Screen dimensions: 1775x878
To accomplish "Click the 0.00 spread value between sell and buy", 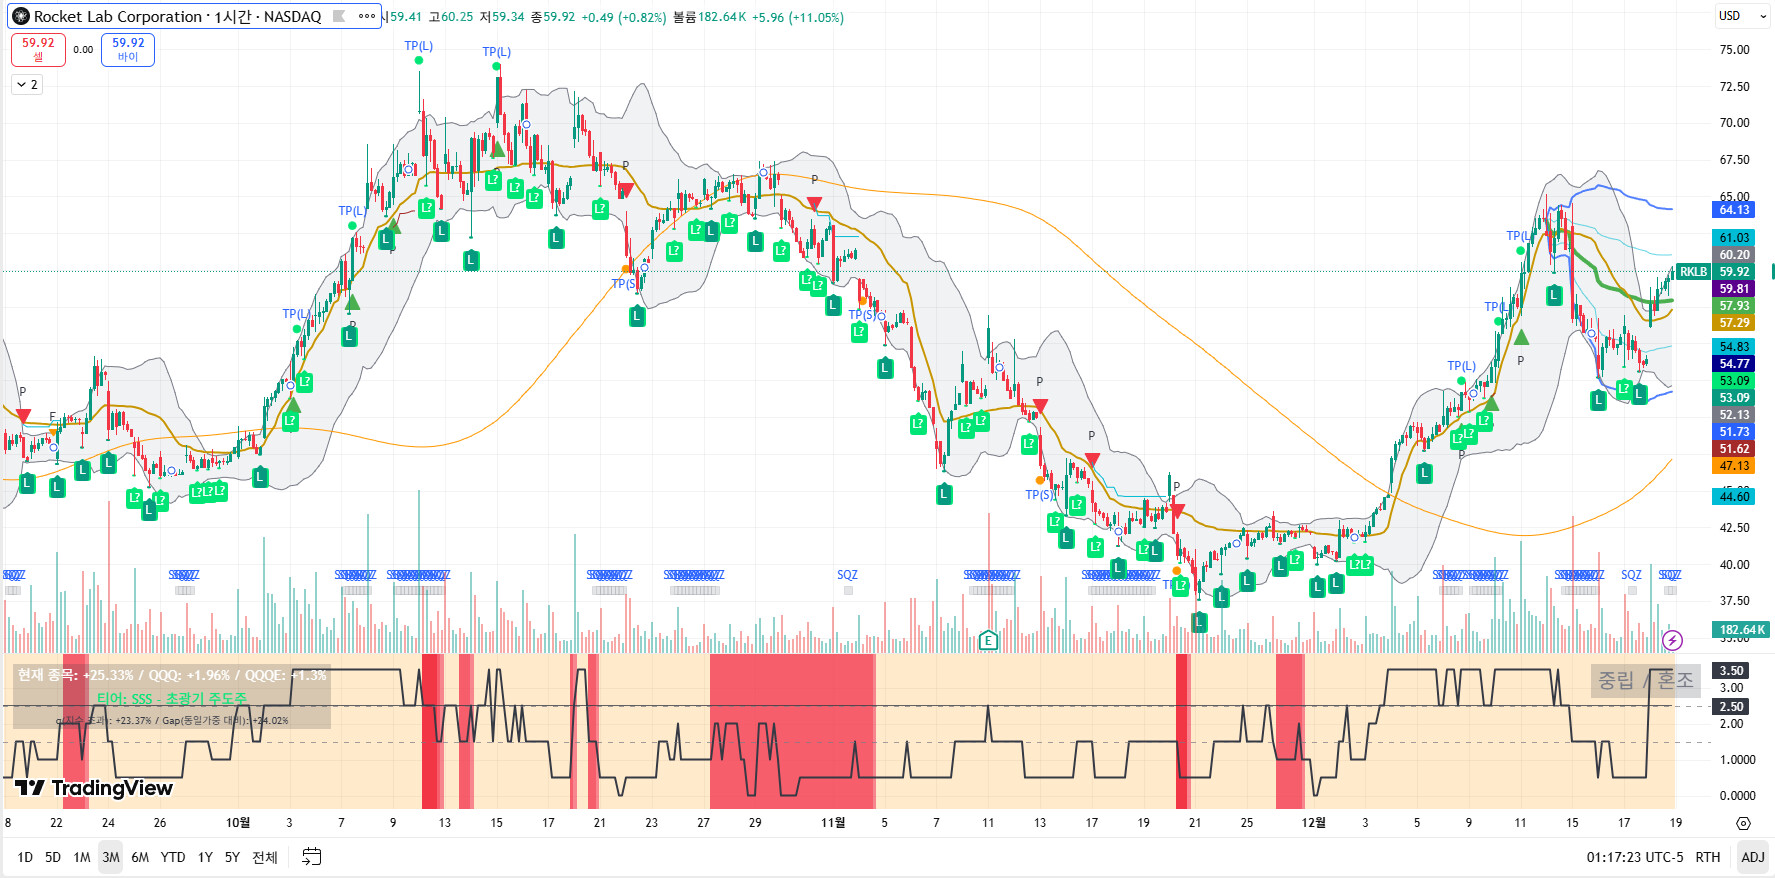I will tap(83, 49).
